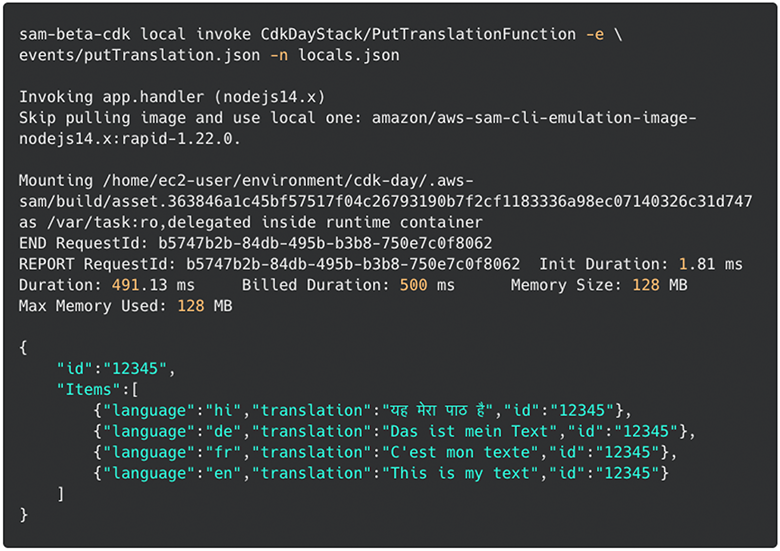Click the '"Items"' key
Screen dimensions: 780x551
[x=88, y=389]
